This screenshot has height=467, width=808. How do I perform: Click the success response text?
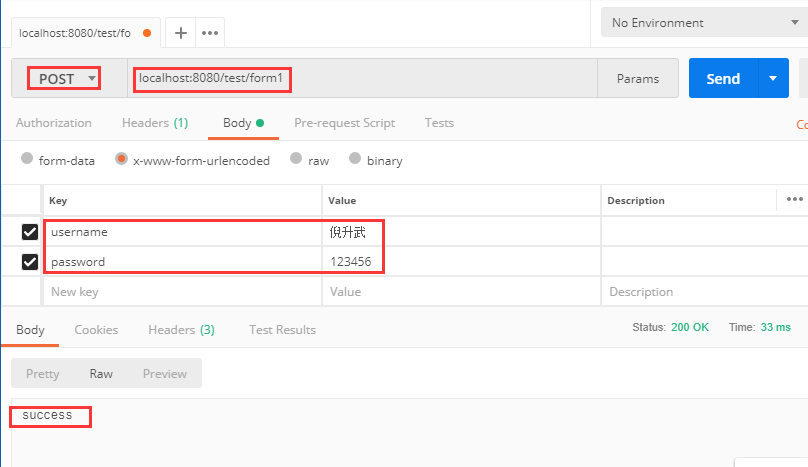[47, 415]
